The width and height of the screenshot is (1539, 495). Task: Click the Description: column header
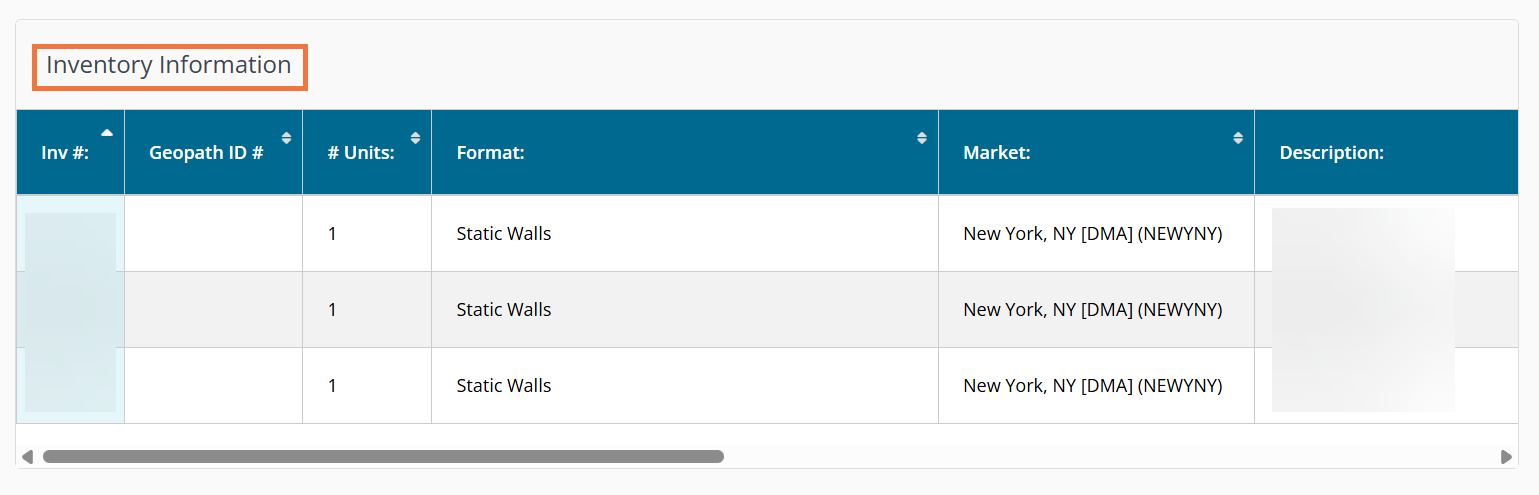(x=1331, y=154)
